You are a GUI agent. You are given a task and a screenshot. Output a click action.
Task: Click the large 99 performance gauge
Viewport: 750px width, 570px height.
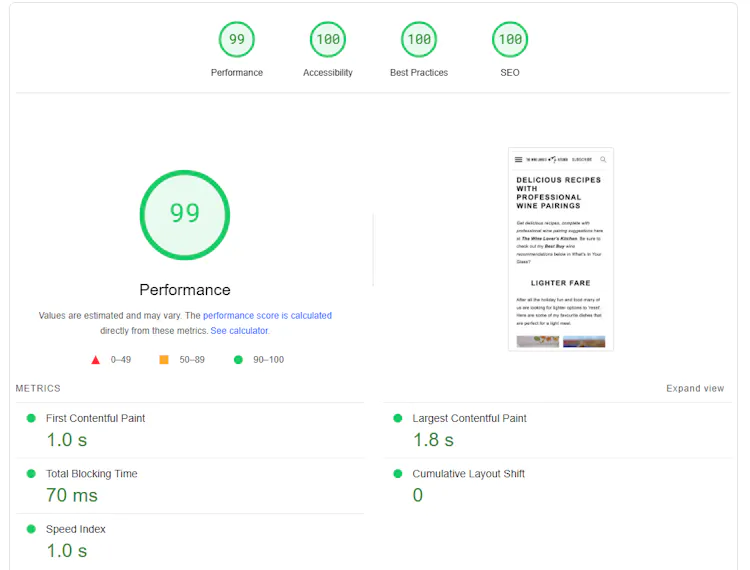pos(185,215)
